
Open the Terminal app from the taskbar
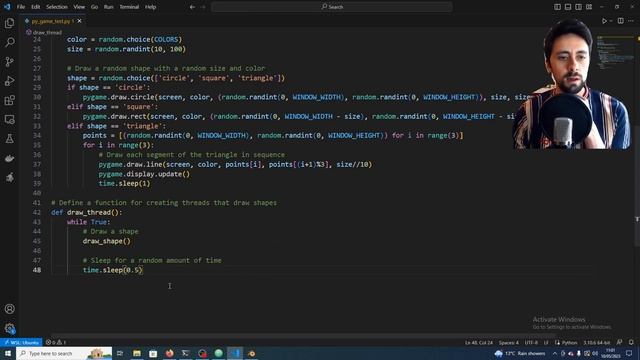[x=186, y=353]
